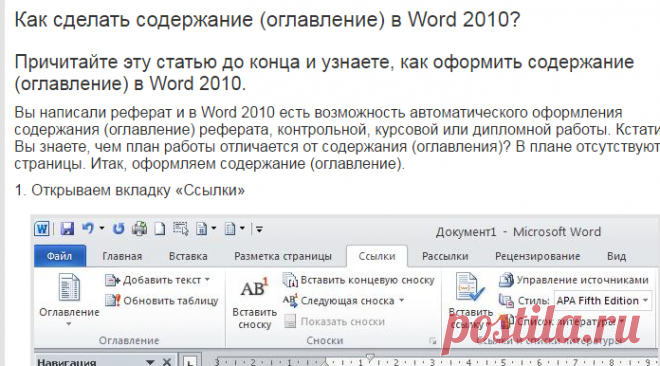This screenshot has height=366, width=660.
Task: Click the step text 1. Открываем вкладку «Ссылки»
Action: click(x=130, y=190)
